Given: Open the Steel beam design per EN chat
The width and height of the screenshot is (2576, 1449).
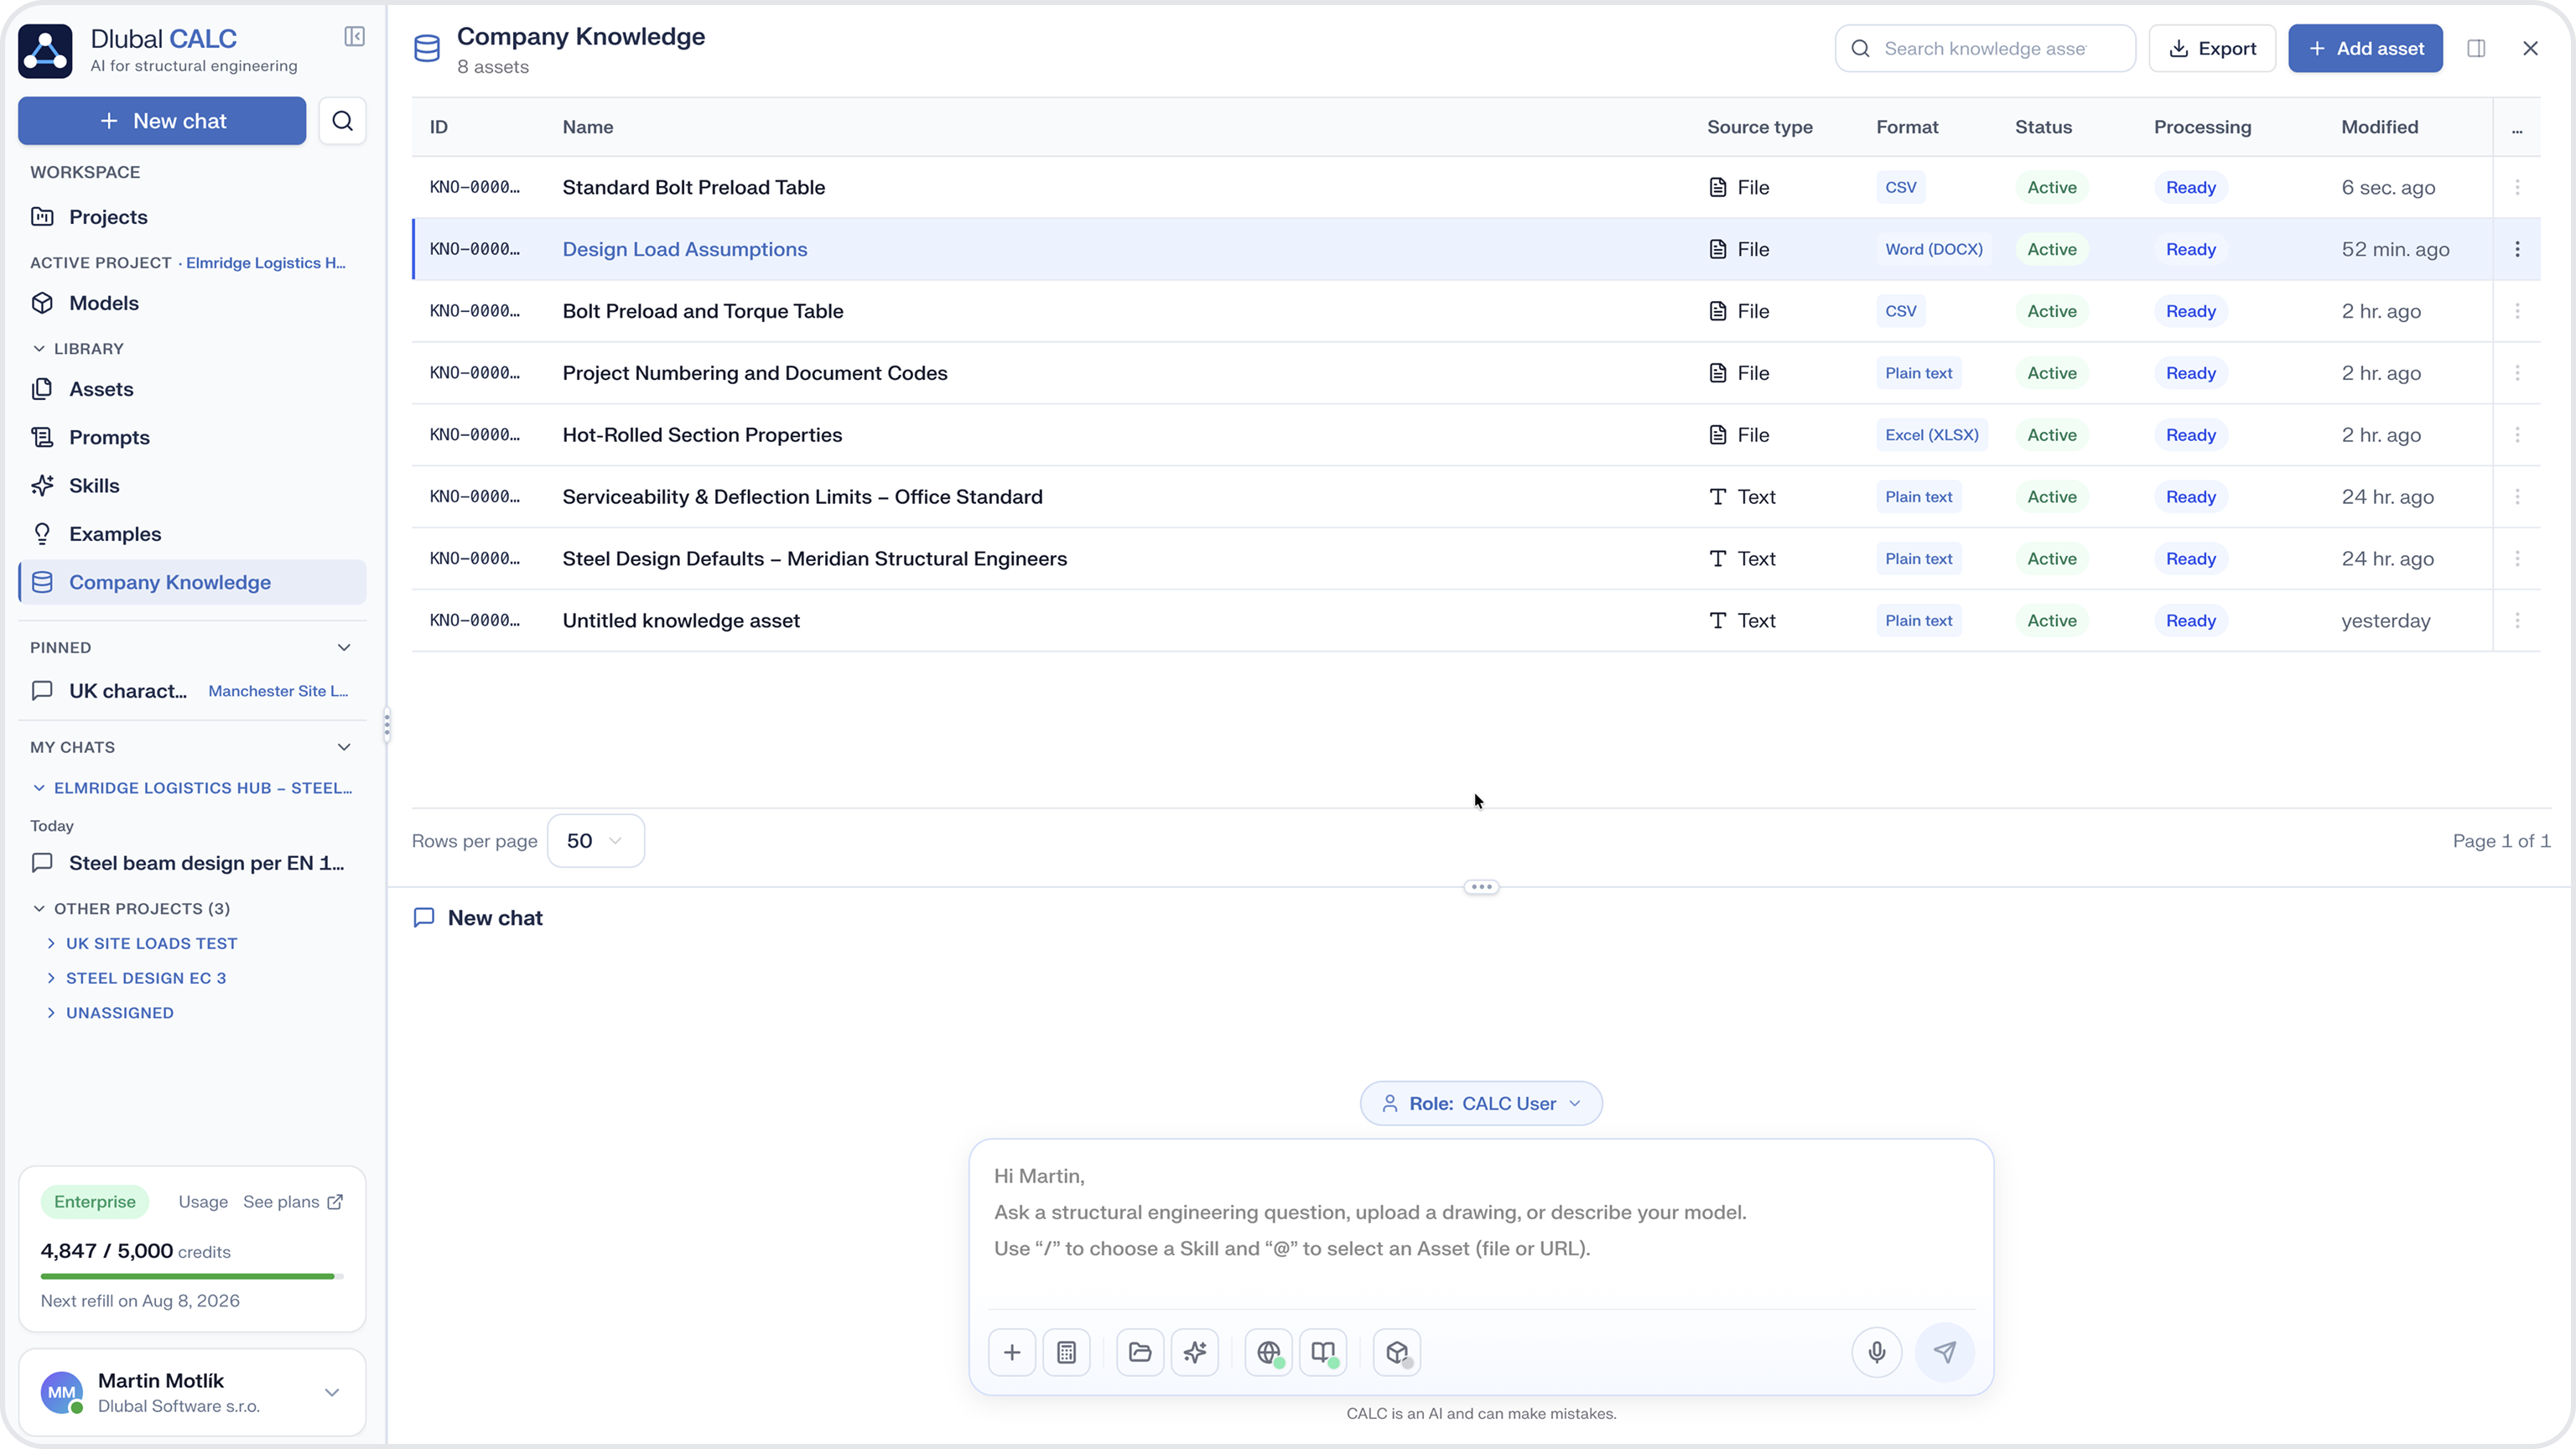Looking at the screenshot, I should 192,863.
